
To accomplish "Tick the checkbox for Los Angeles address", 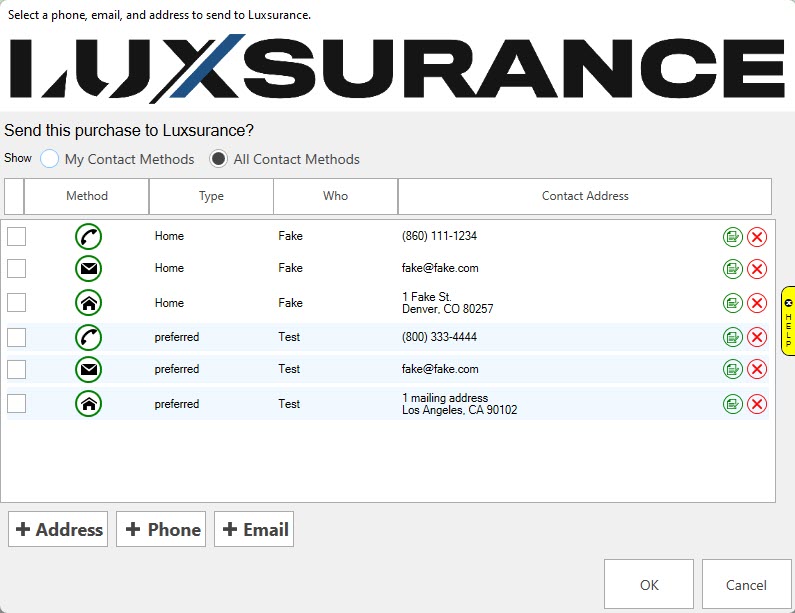I will pyautogui.click(x=17, y=404).
